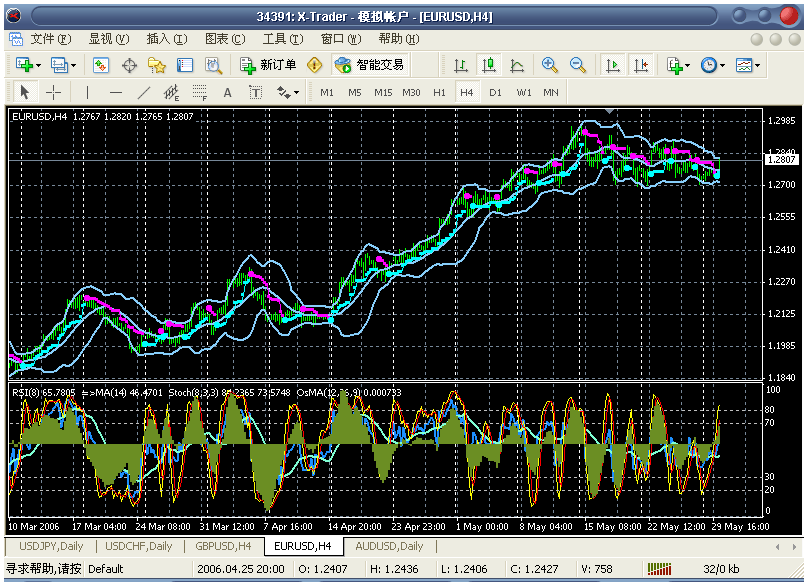Viewport: 808px width, 582px height.
Task: Click the Zoom In magnifier icon
Action: coord(549,65)
